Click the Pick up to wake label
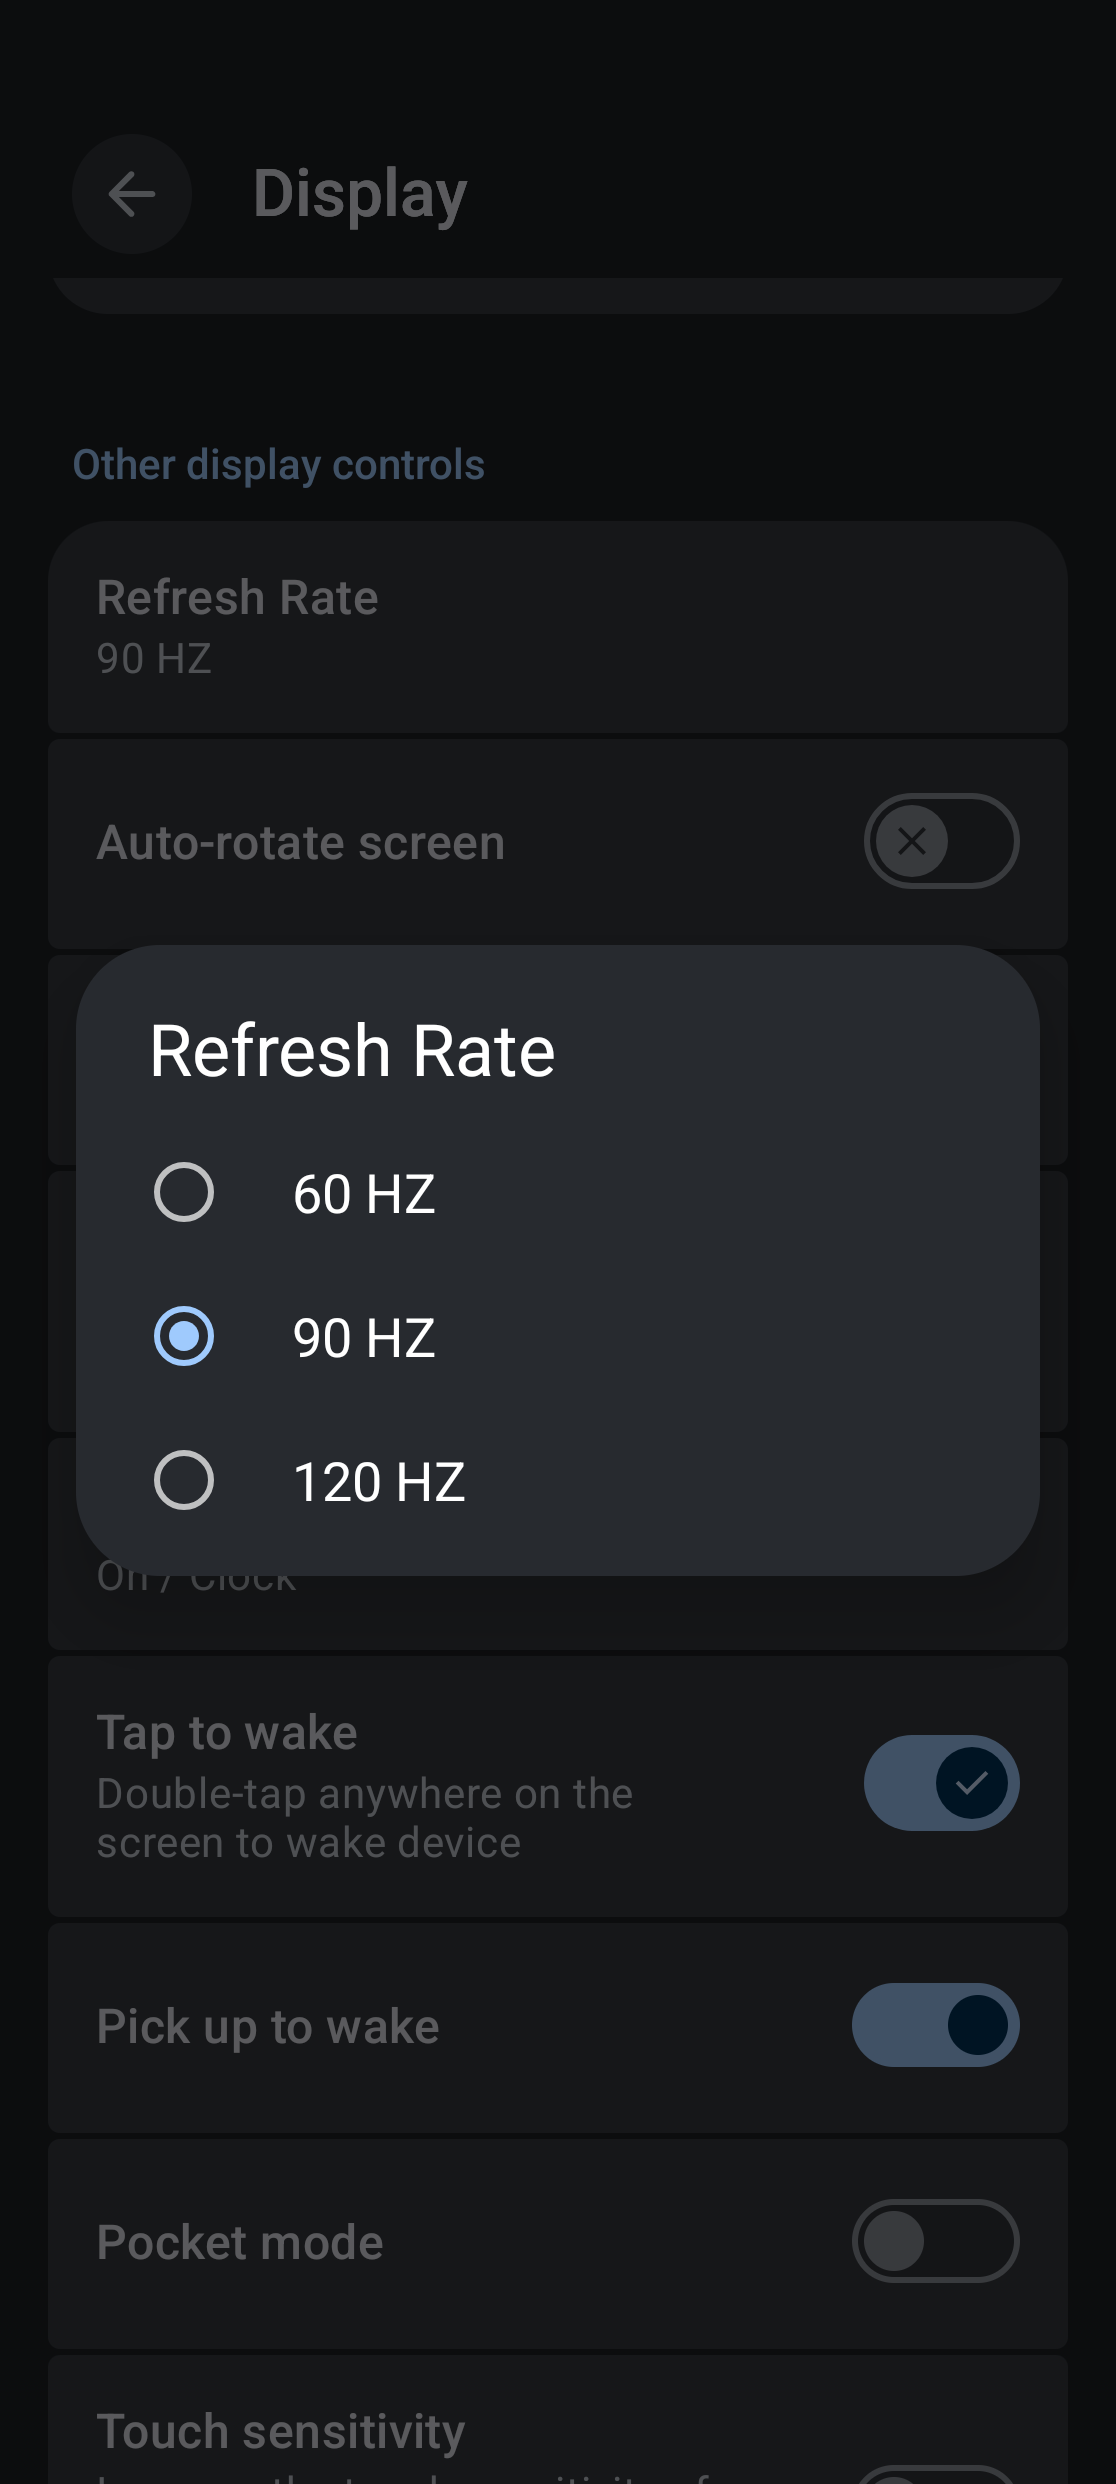This screenshot has width=1116, height=2484. [x=268, y=2027]
